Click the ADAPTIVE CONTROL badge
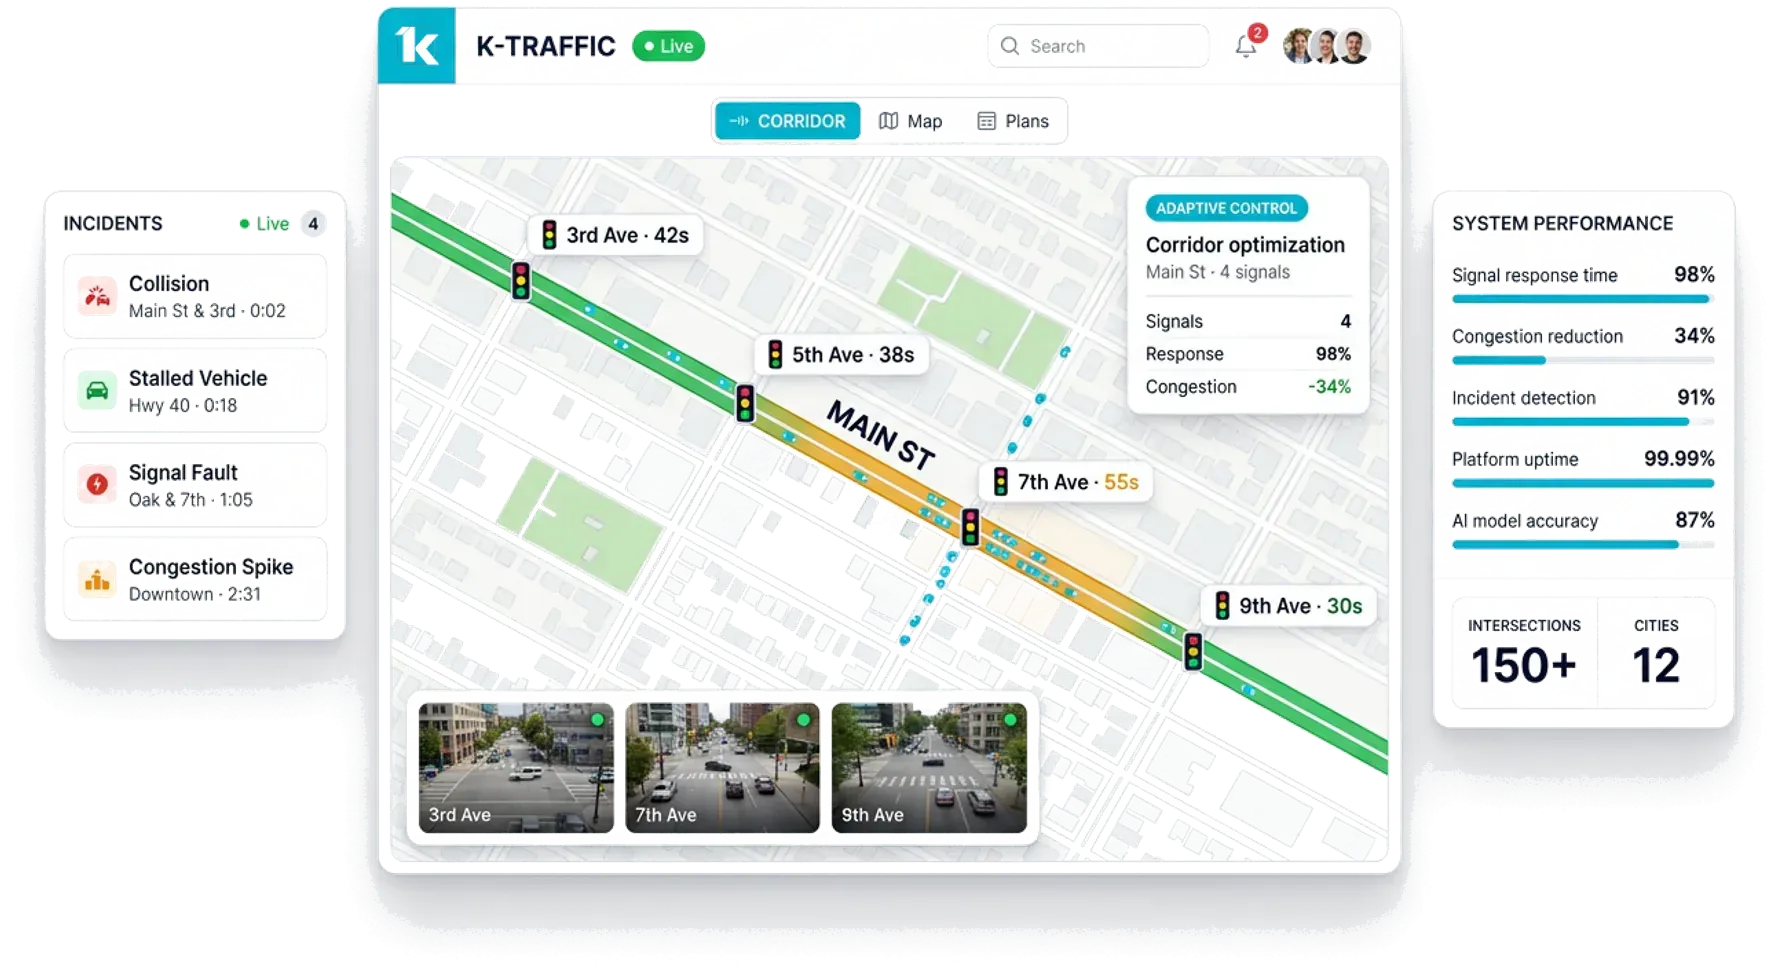 [x=1226, y=208]
